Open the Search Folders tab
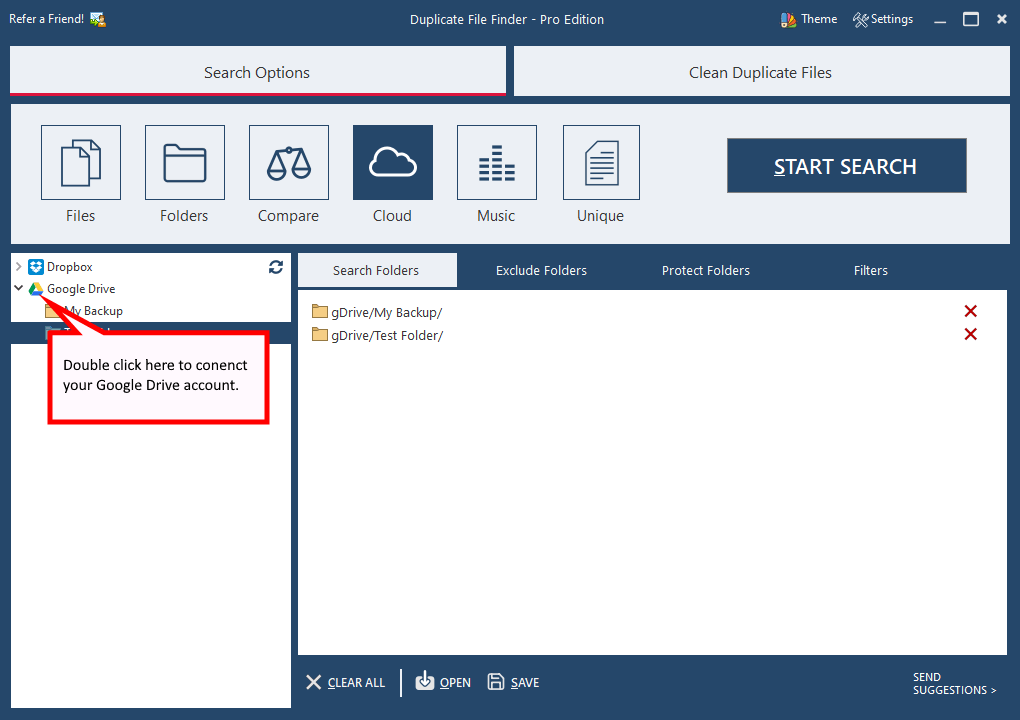 click(x=377, y=271)
